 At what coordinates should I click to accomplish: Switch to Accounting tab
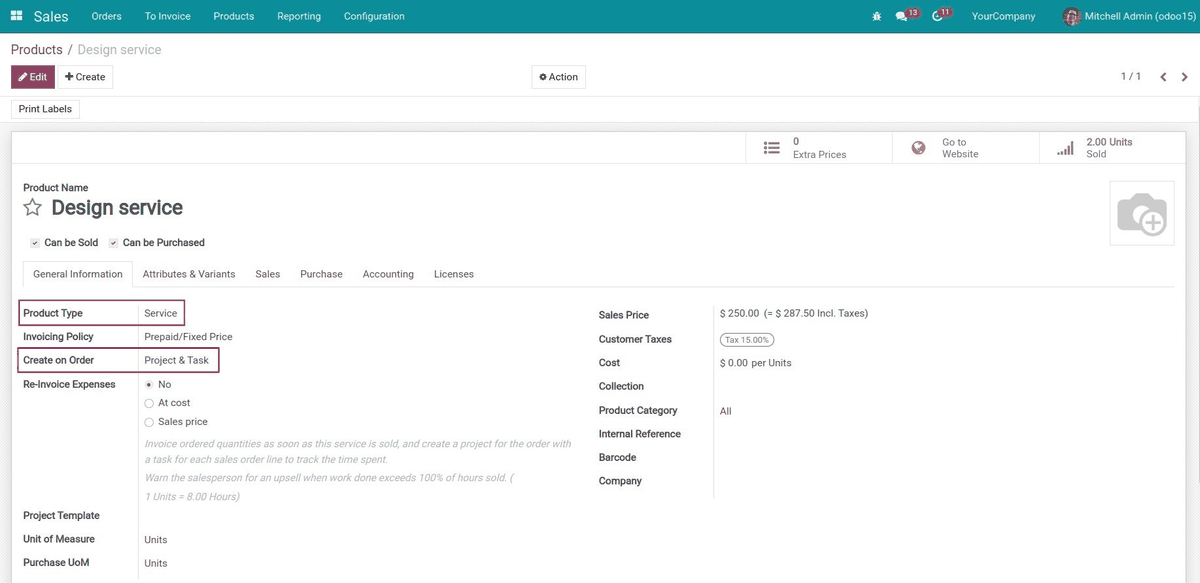click(388, 274)
